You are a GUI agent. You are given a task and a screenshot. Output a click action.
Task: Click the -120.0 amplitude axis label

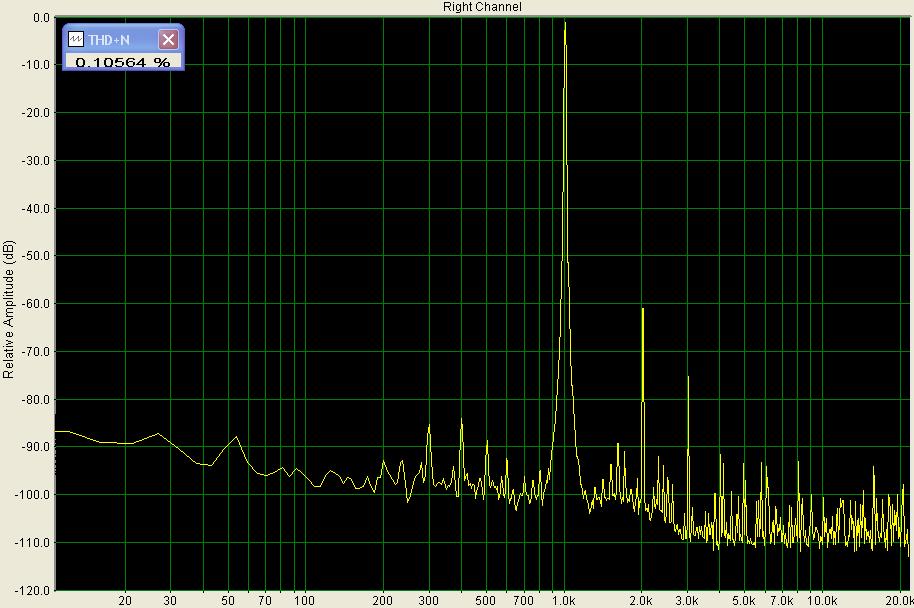(x=33, y=591)
